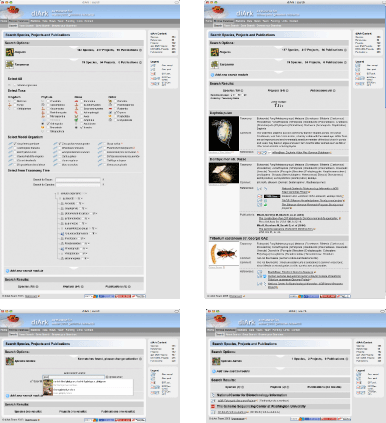386x423 pixels.
Task: Click Jump to page control in Daphnia window
Action: click(279, 104)
